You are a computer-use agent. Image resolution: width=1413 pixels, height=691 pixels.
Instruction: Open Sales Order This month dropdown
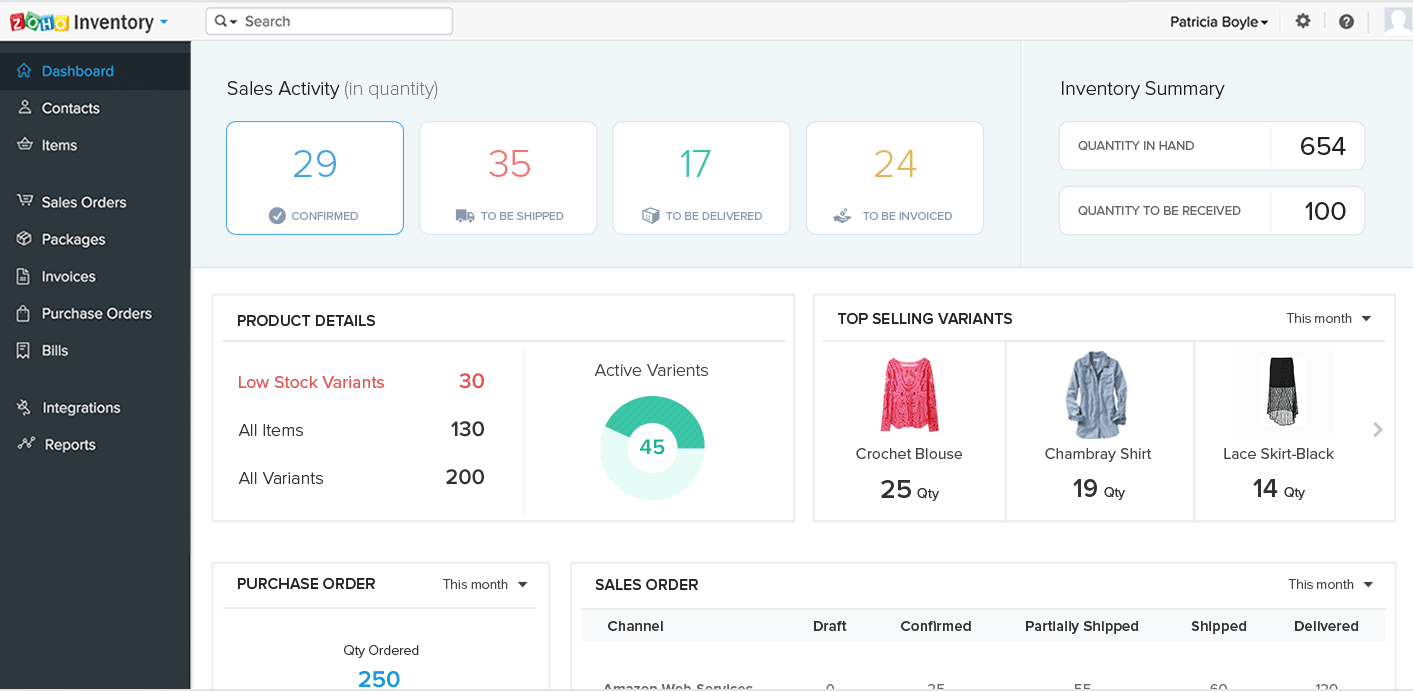click(x=1330, y=585)
